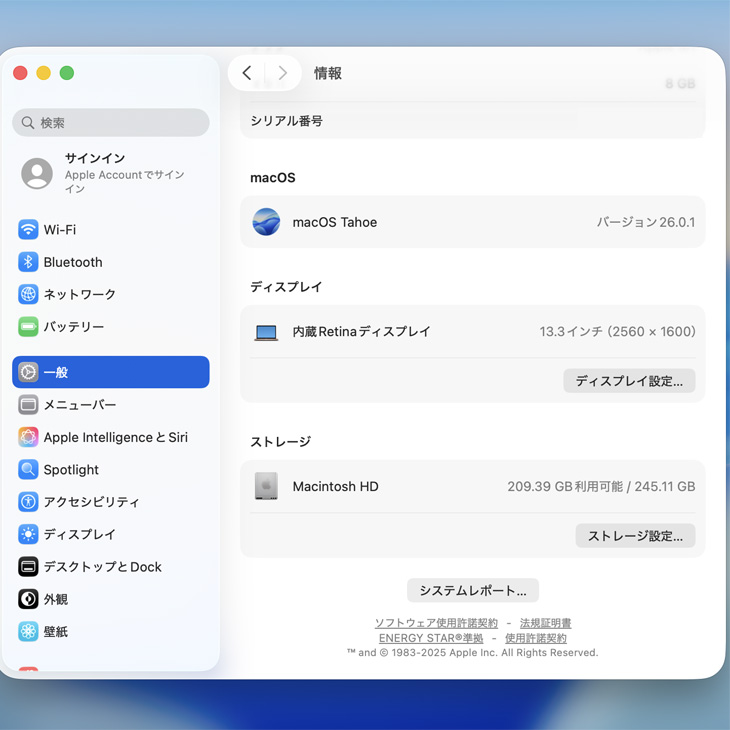Click the Wi-Fi icon in sidebar
The image size is (730, 730).
[28, 230]
